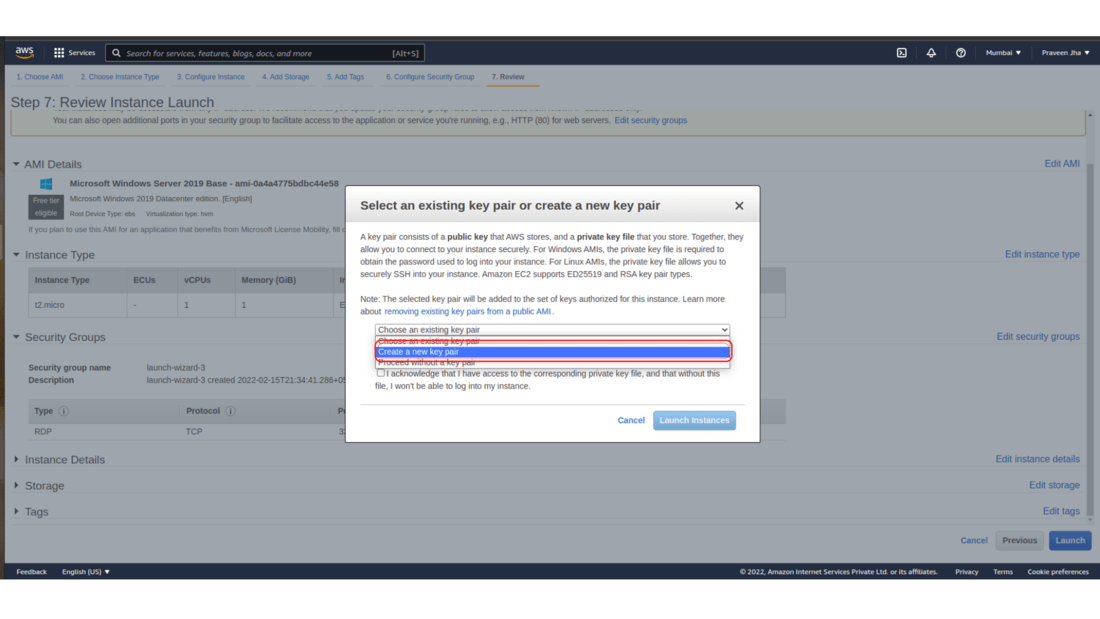Go to step 6. Configure Security Group
Image resolution: width=1100 pixels, height=619 pixels.
point(430,77)
